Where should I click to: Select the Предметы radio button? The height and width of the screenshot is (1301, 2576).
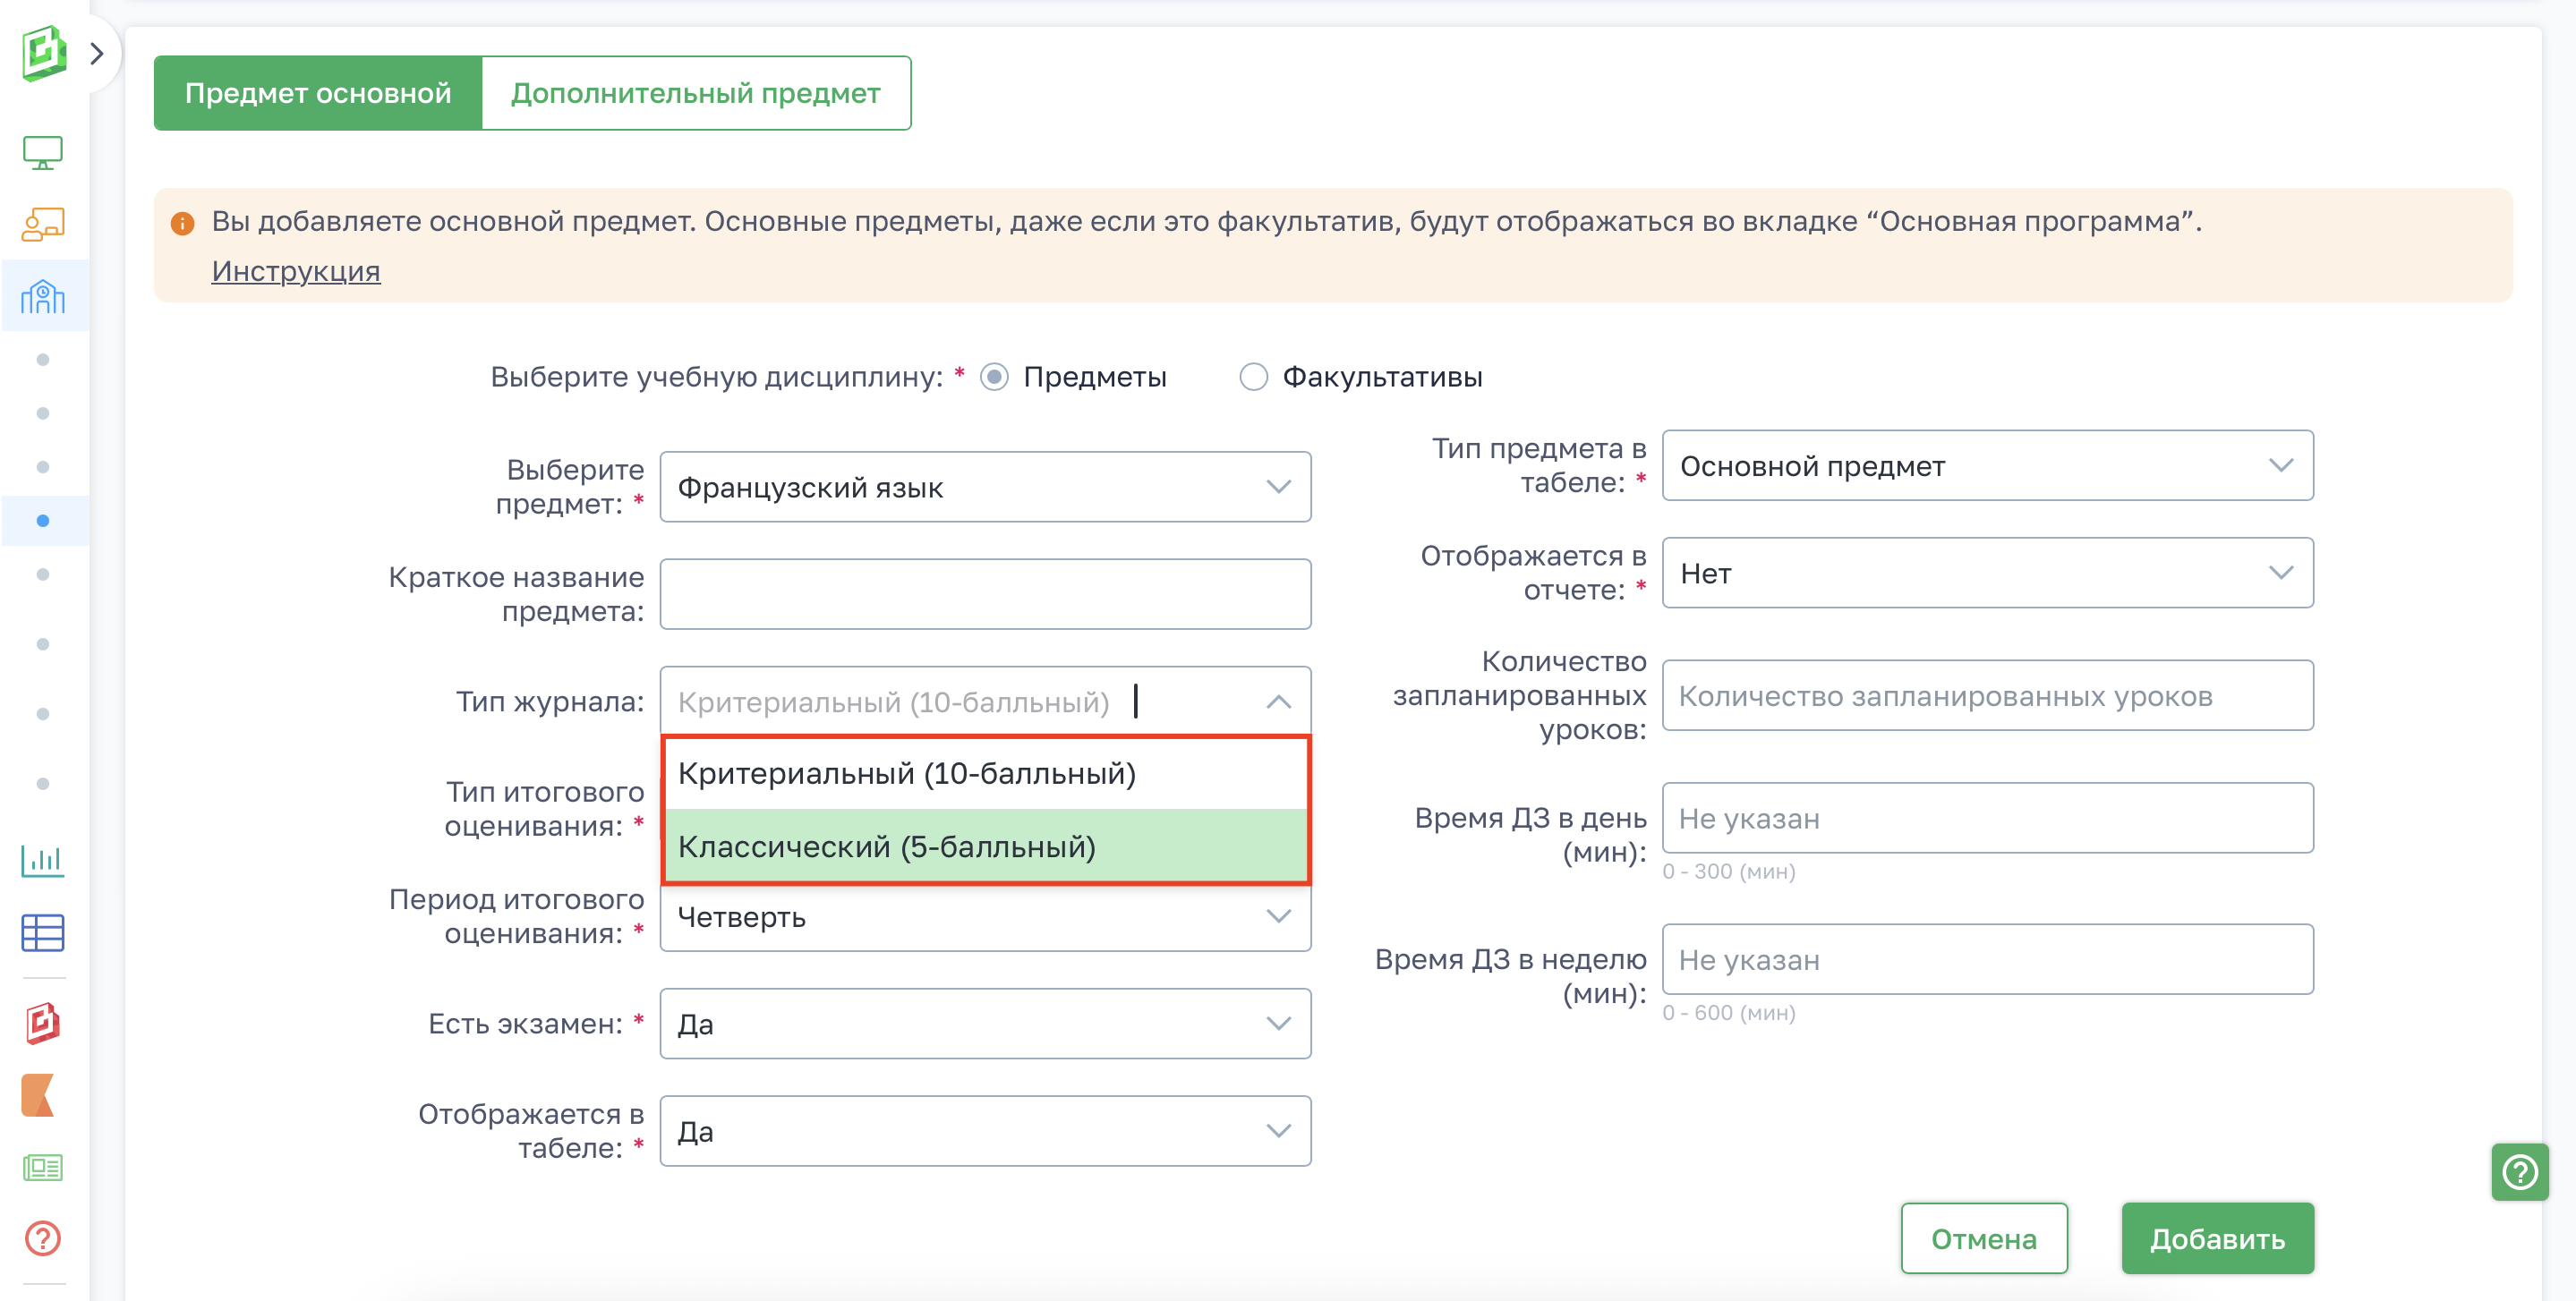[994, 377]
